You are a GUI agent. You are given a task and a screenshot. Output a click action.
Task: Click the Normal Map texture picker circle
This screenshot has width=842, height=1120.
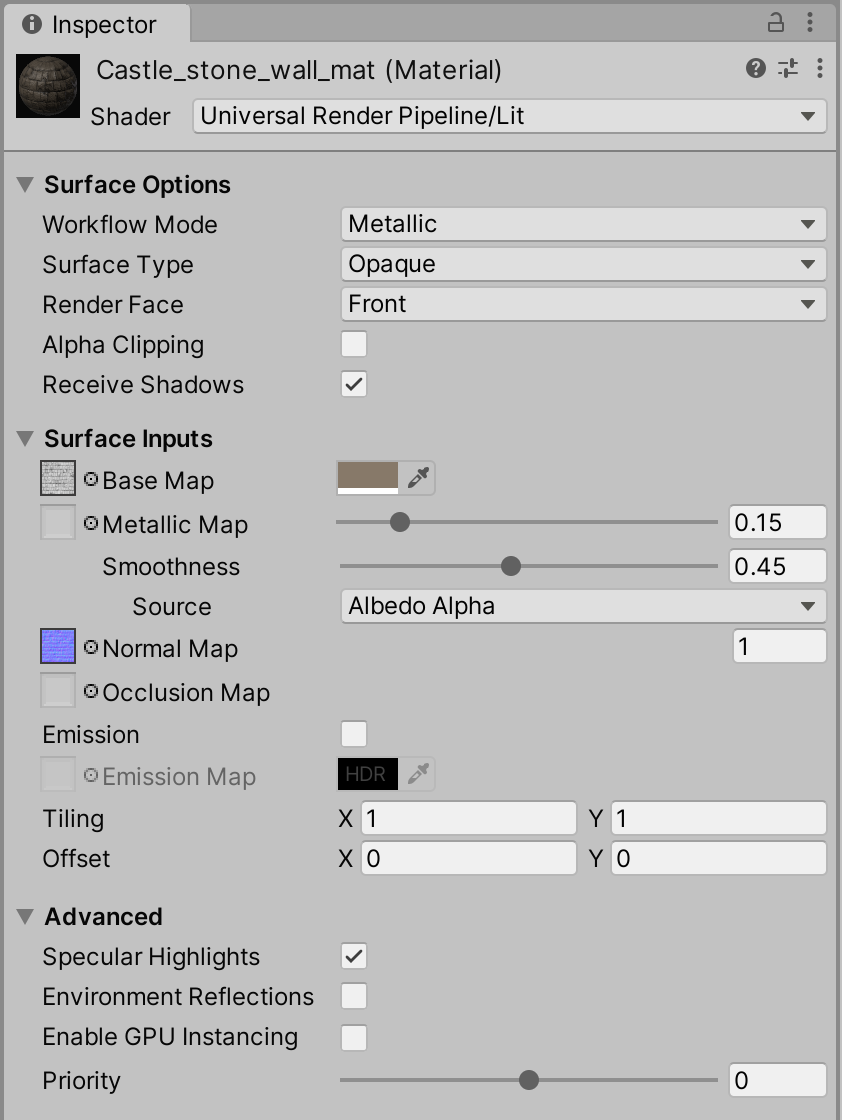pos(91,648)
